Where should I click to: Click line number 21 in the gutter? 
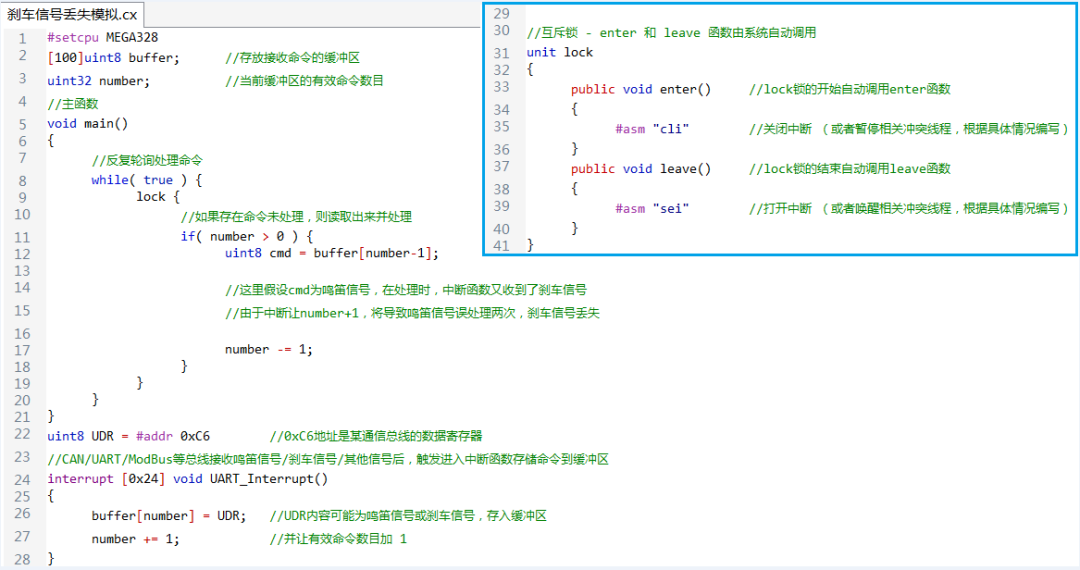(22, 417)
